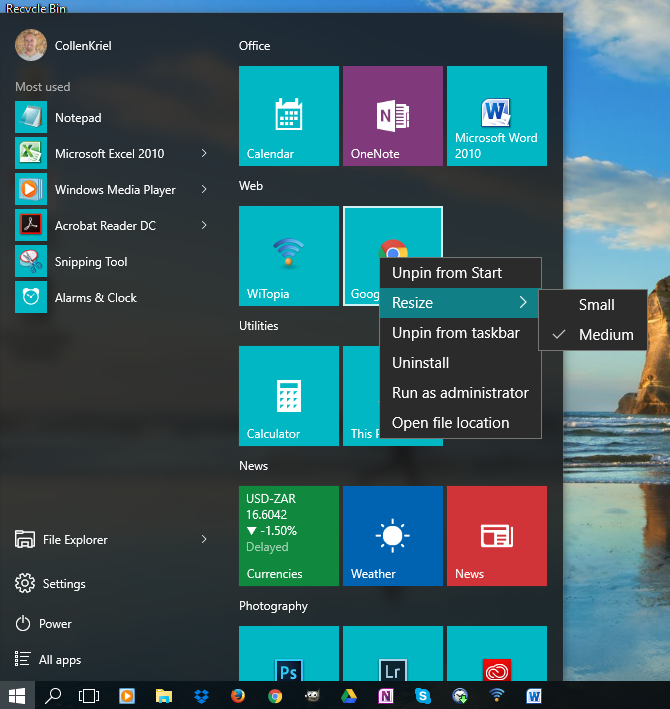This screenshot has height=709, width=670.
Task: Open Windows Media Player taskbar icon
Action: click(x=127, y=695)
